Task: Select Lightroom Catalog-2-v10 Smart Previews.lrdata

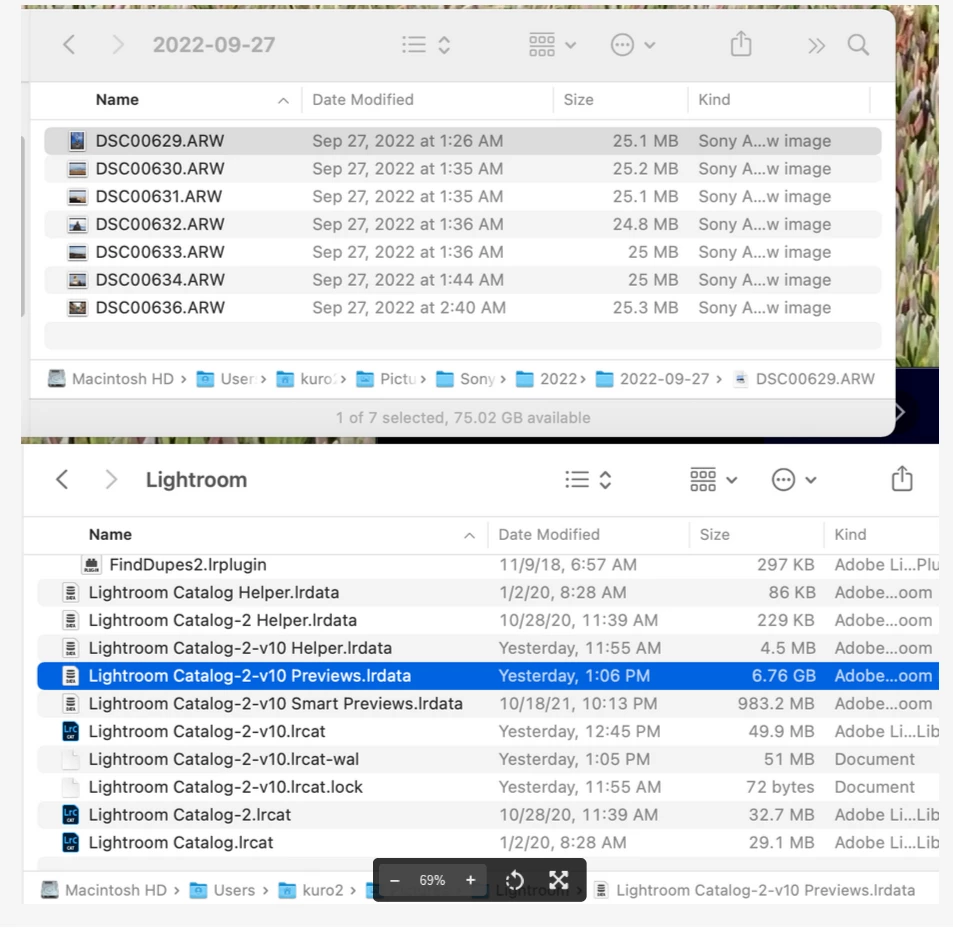Action: pos(488,704)
